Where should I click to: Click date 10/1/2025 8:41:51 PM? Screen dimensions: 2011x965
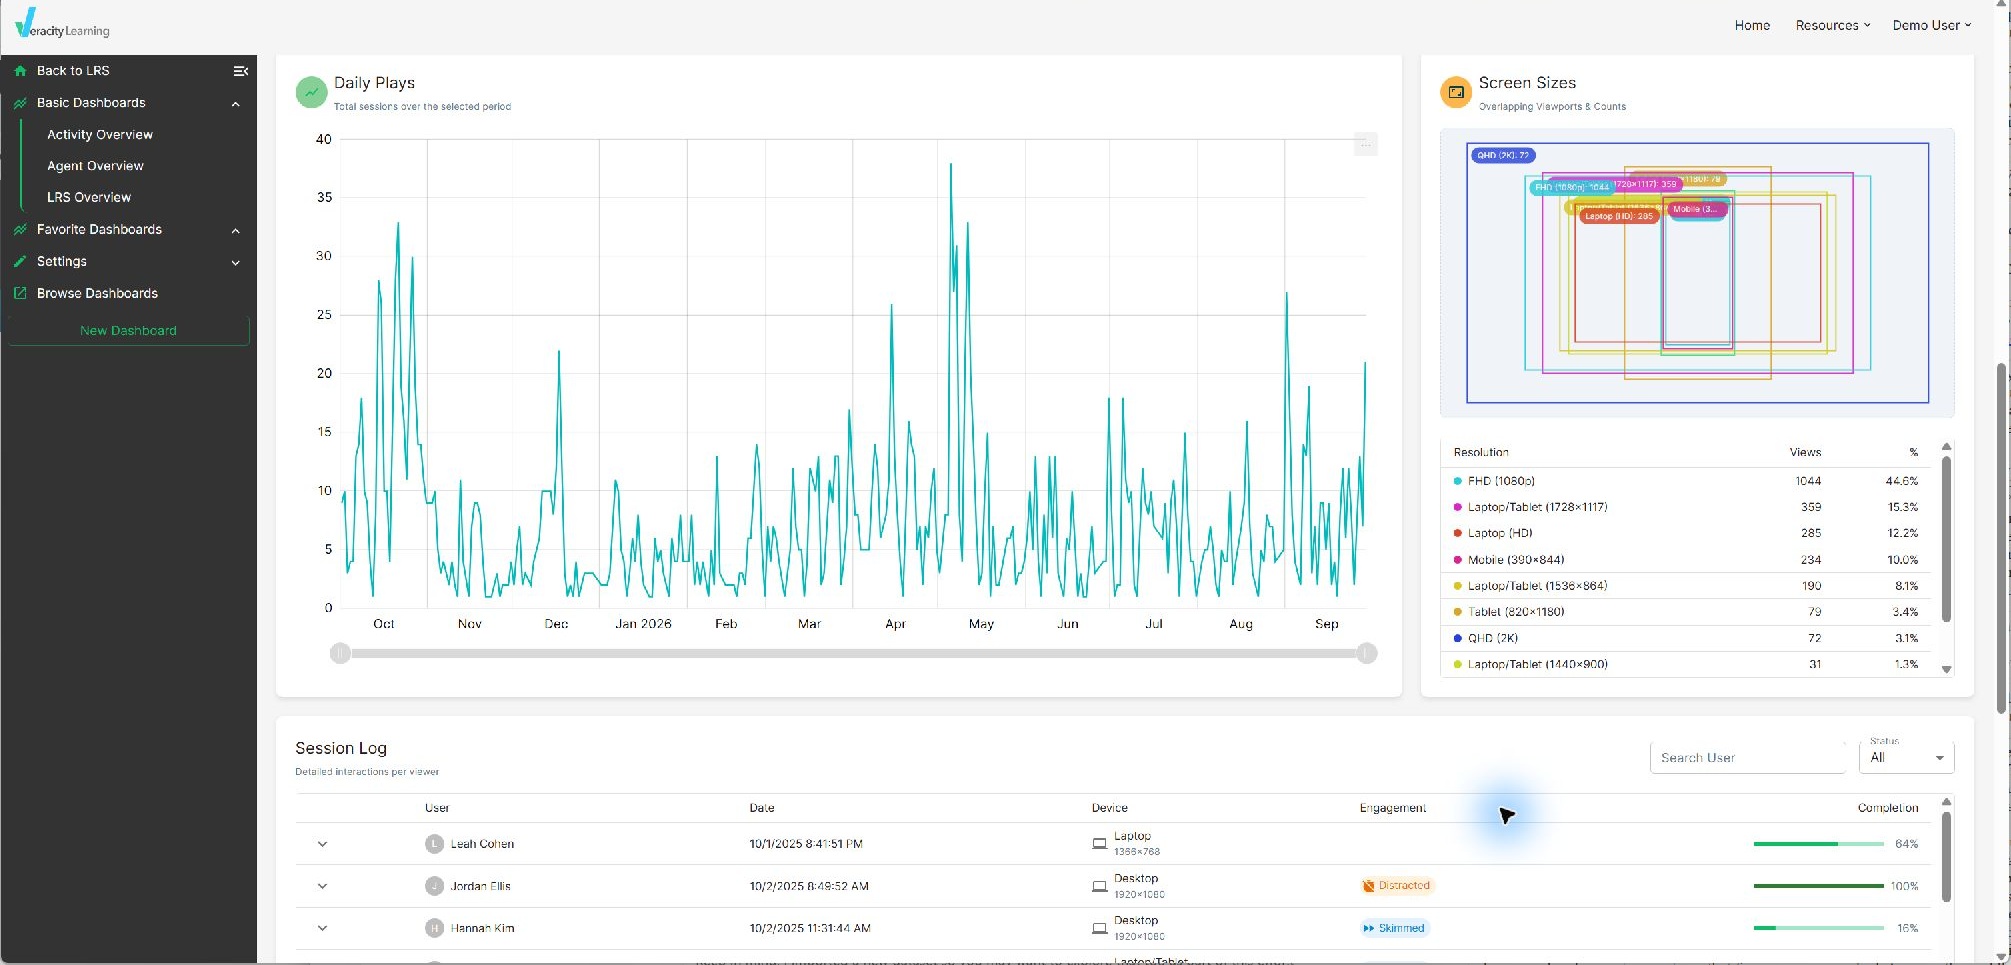[806, 844]
